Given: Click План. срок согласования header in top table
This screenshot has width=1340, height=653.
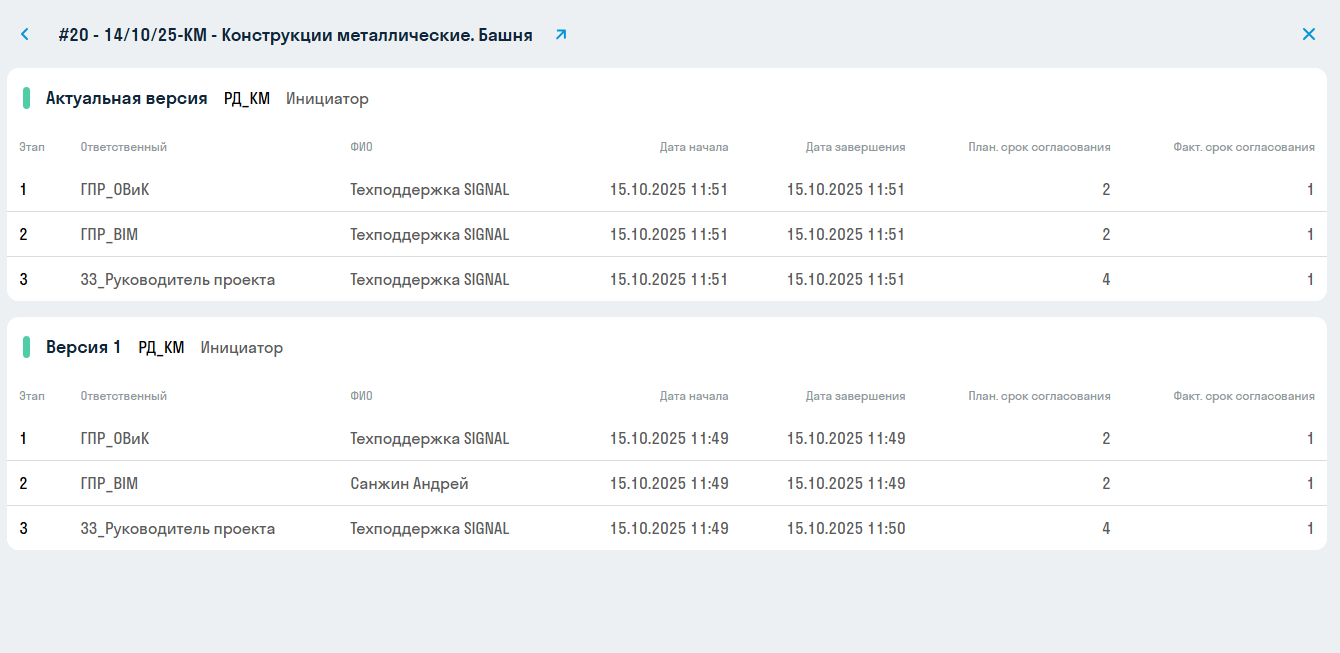Looking at the screenshot, I should click(1039, 147).
